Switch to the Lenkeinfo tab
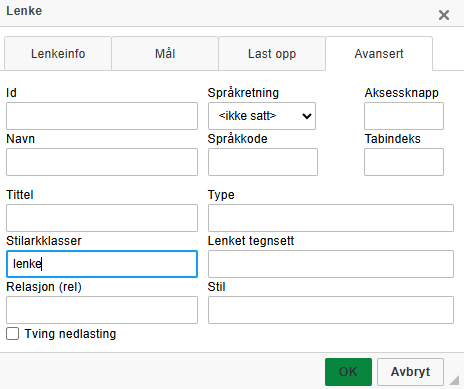Screen dimensions: 464x389 tap(58, 54)
